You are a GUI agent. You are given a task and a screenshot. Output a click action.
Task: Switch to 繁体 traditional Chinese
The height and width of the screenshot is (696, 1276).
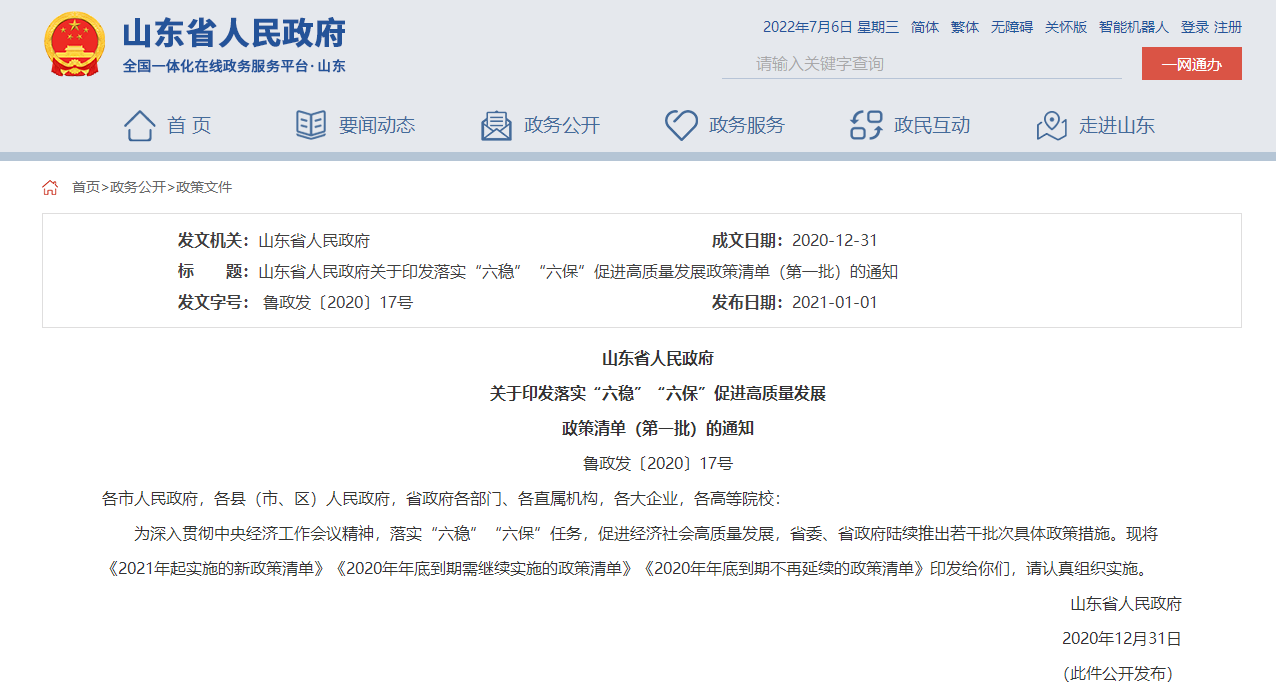coord(965,27)
